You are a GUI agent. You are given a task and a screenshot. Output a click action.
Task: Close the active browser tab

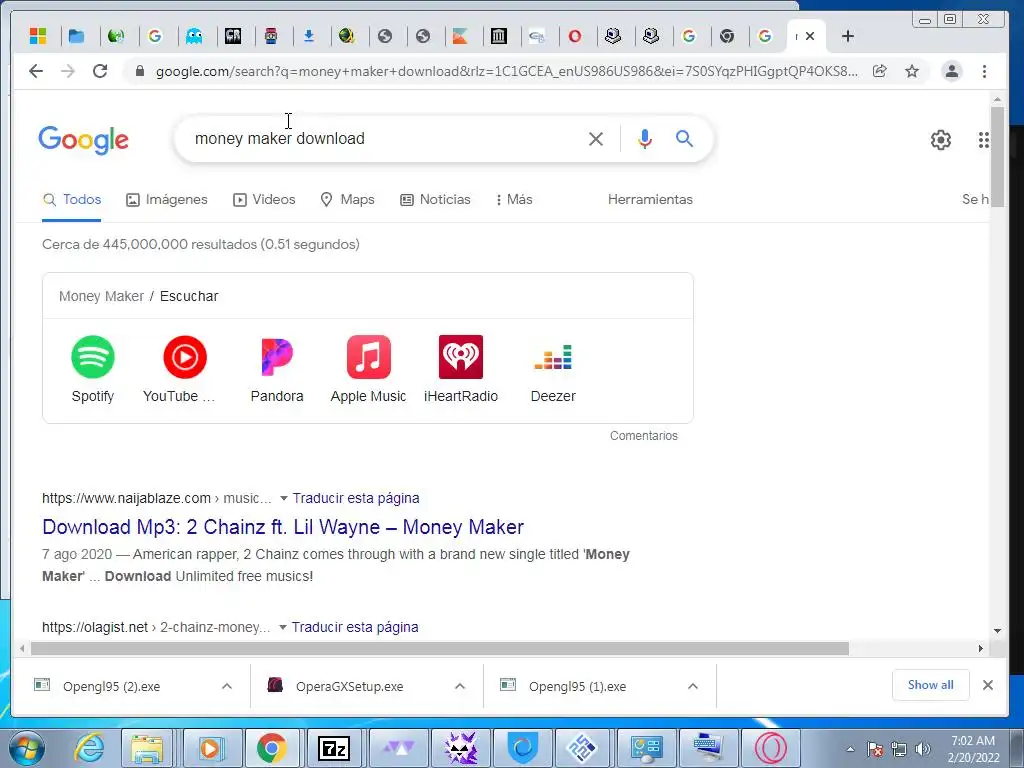click(810, 36)
